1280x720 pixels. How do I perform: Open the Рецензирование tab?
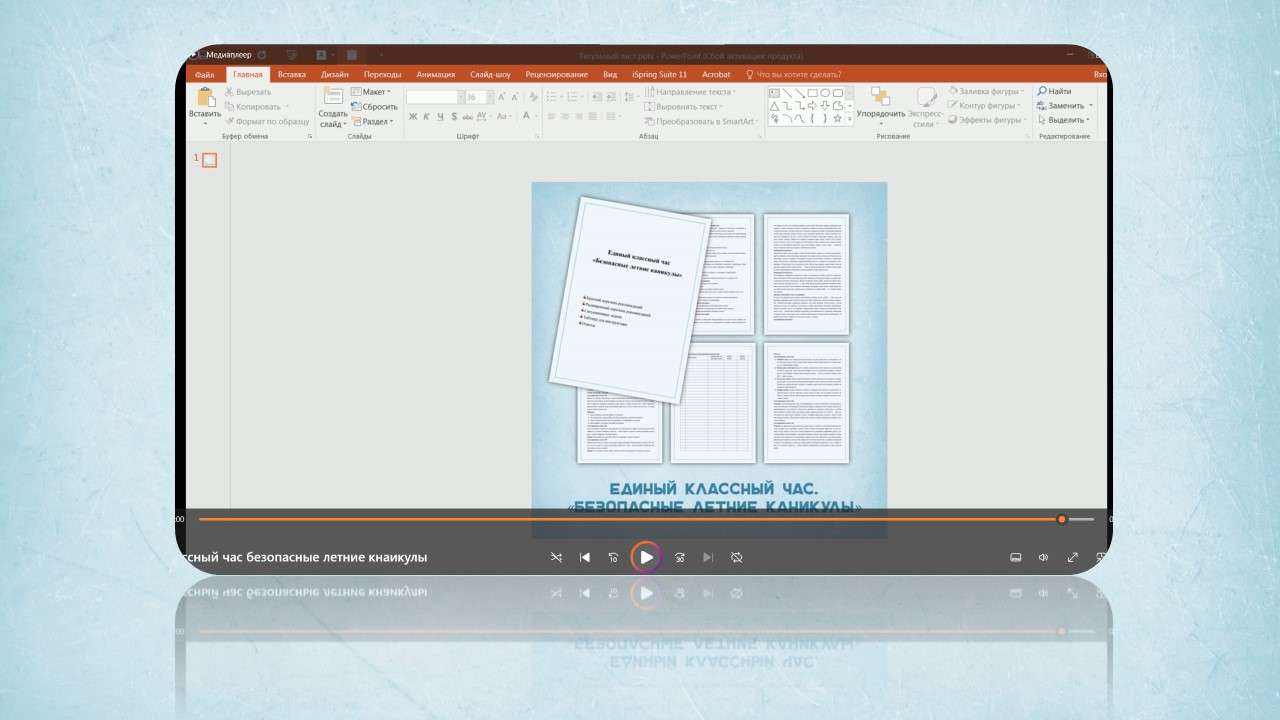[557, 74]
